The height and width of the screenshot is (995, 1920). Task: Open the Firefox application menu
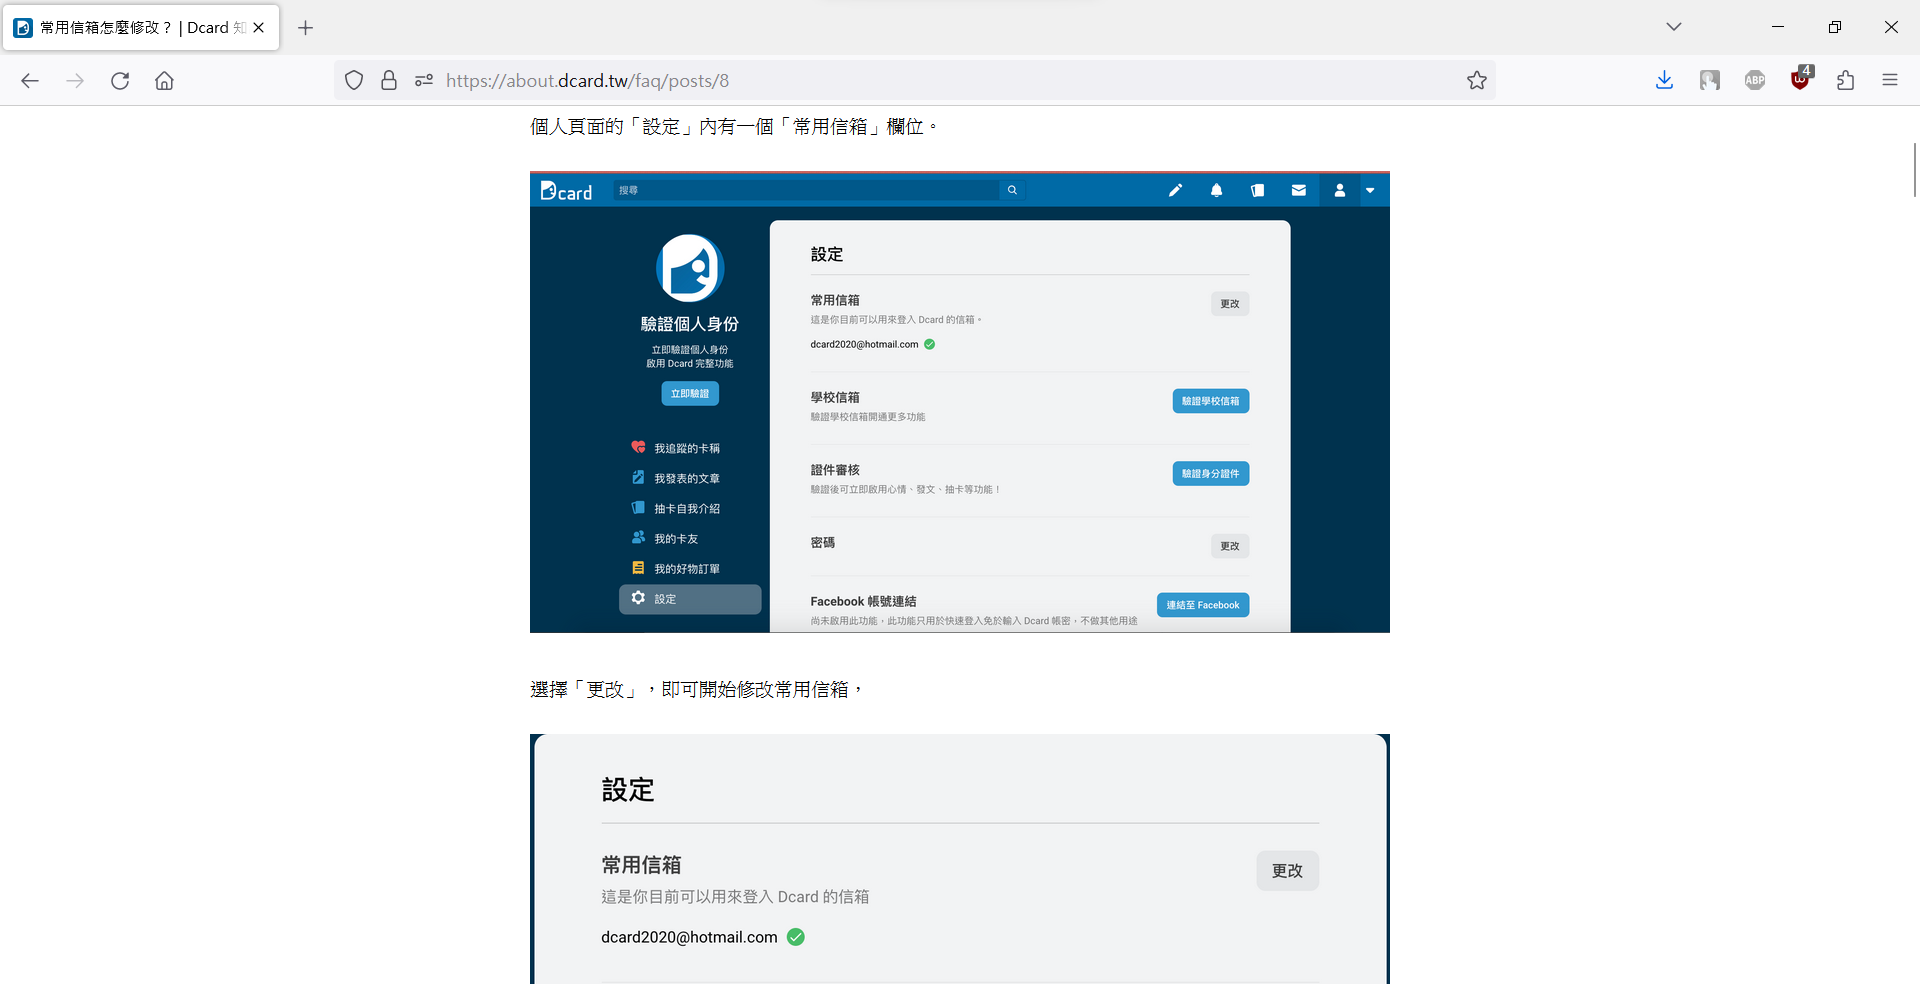pos(1890,81)
